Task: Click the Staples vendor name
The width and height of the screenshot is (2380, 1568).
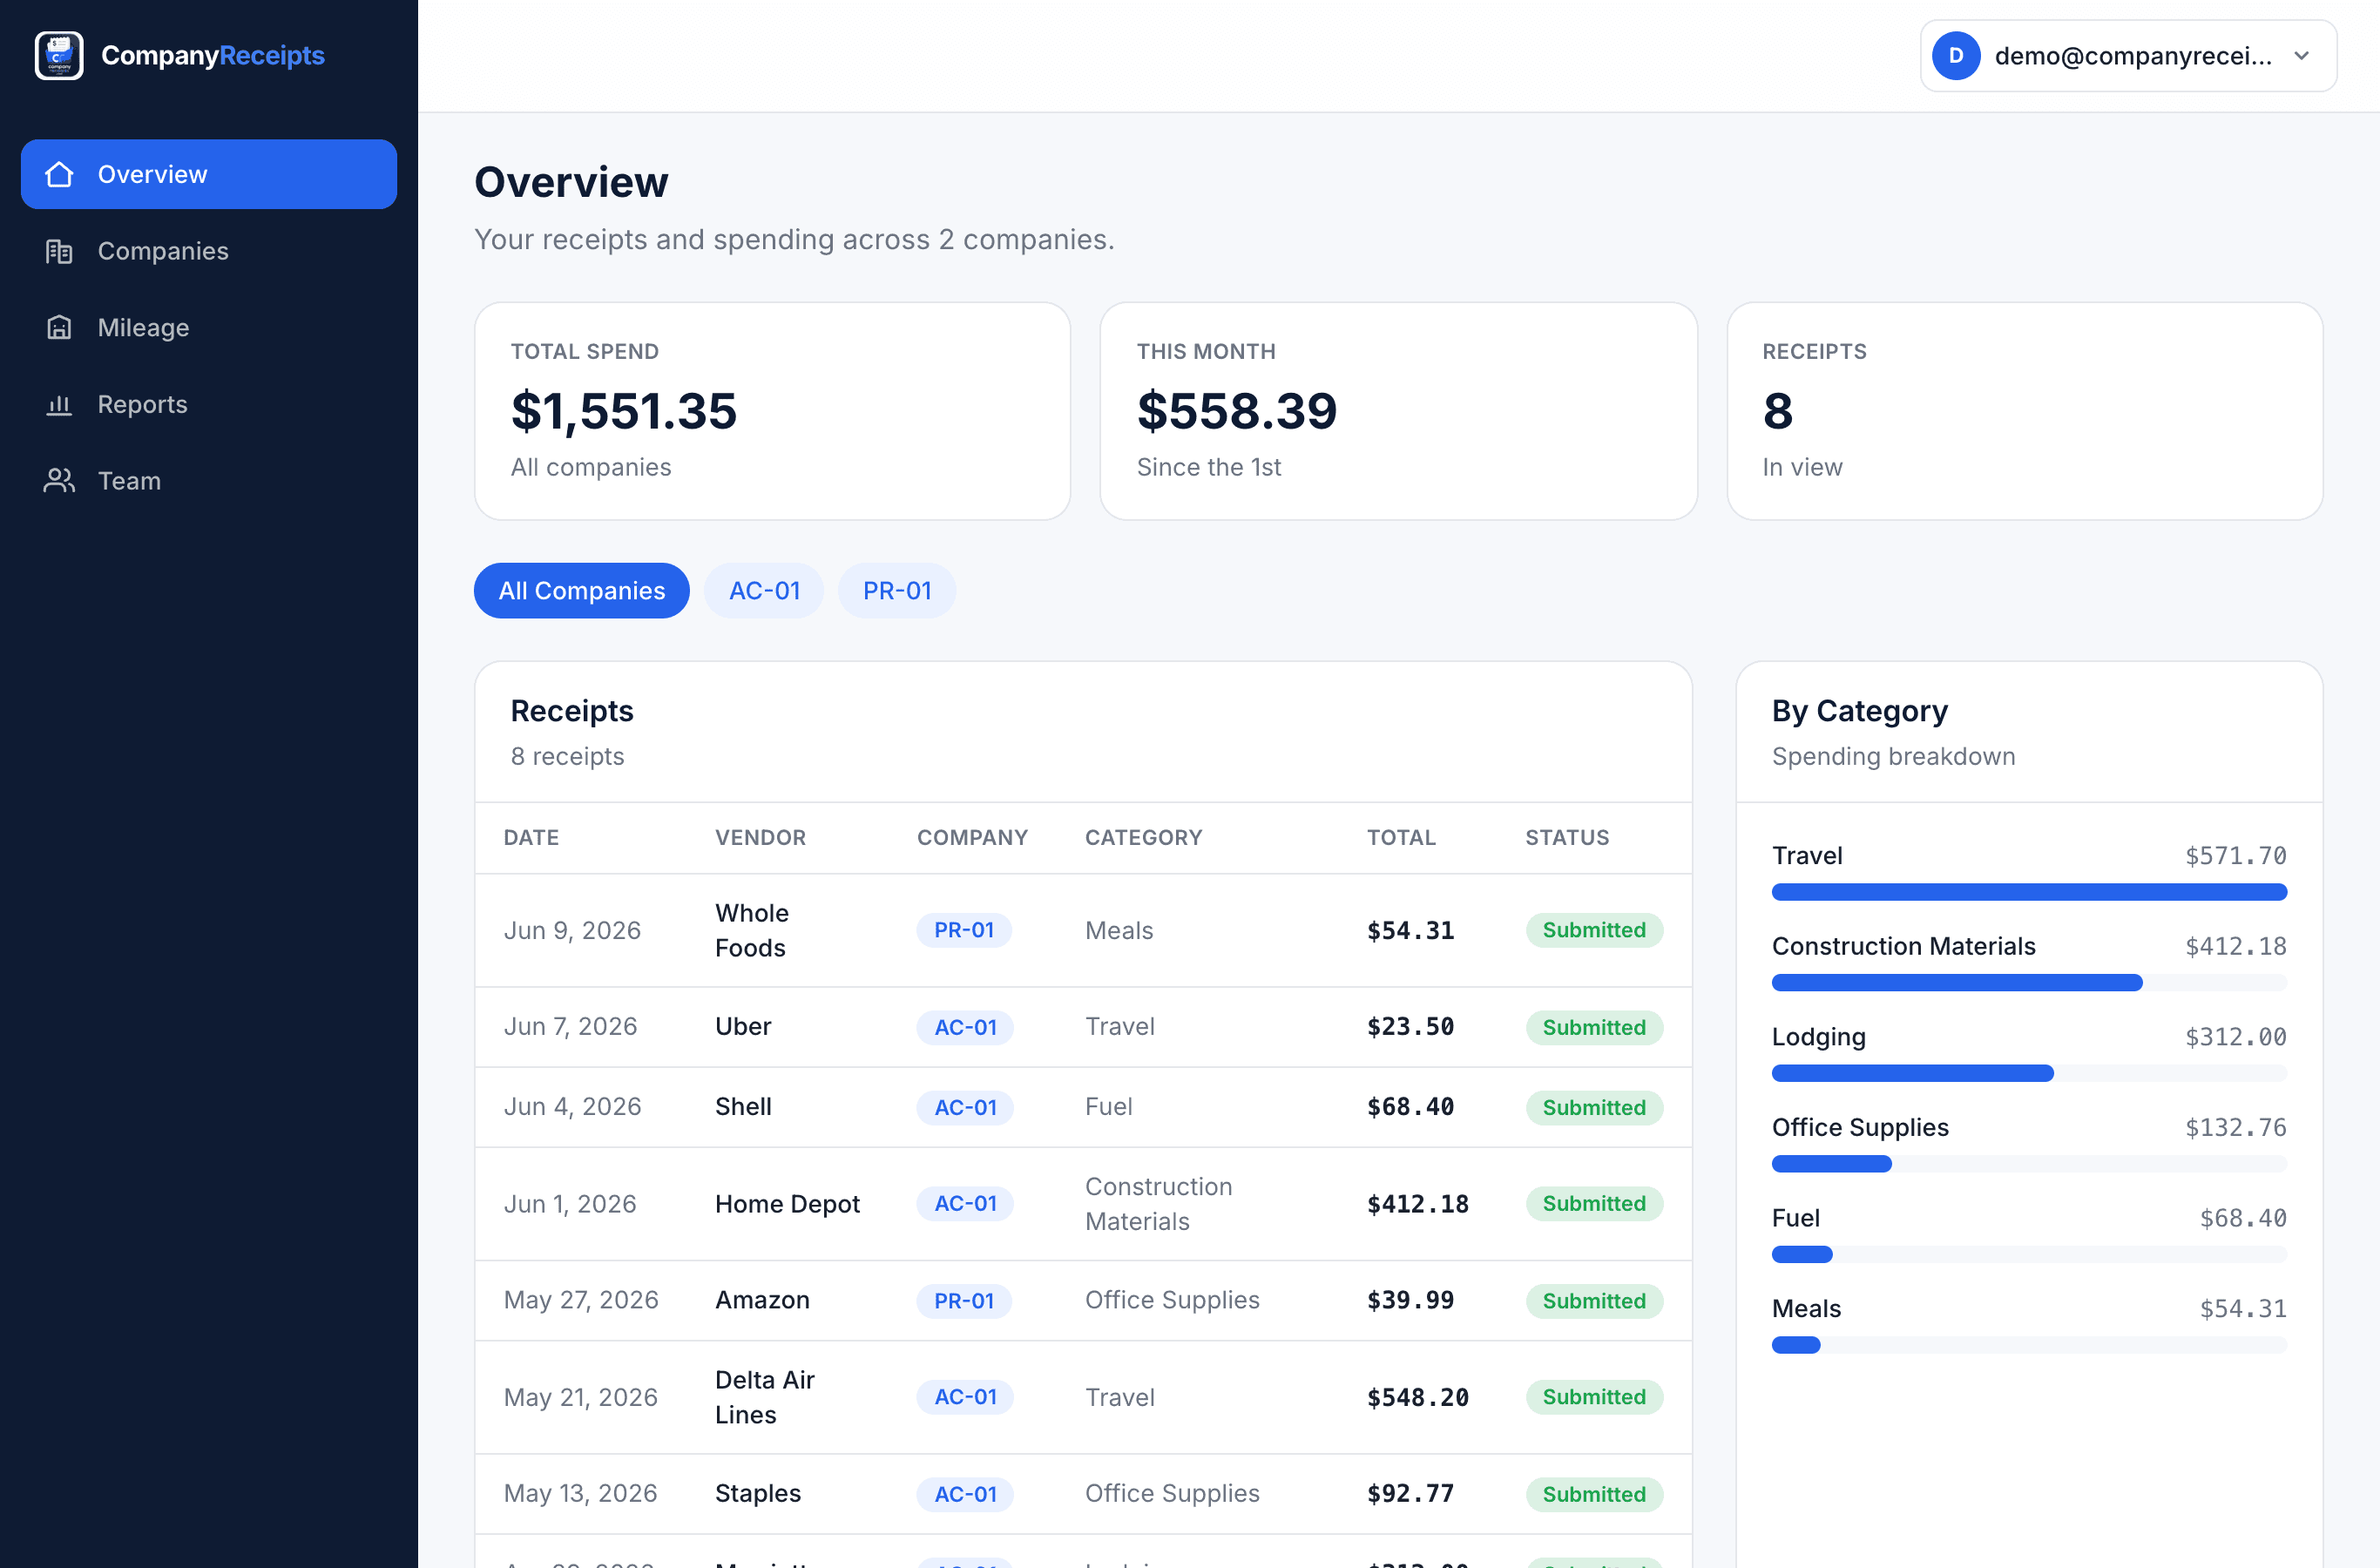Action: 758,1493
